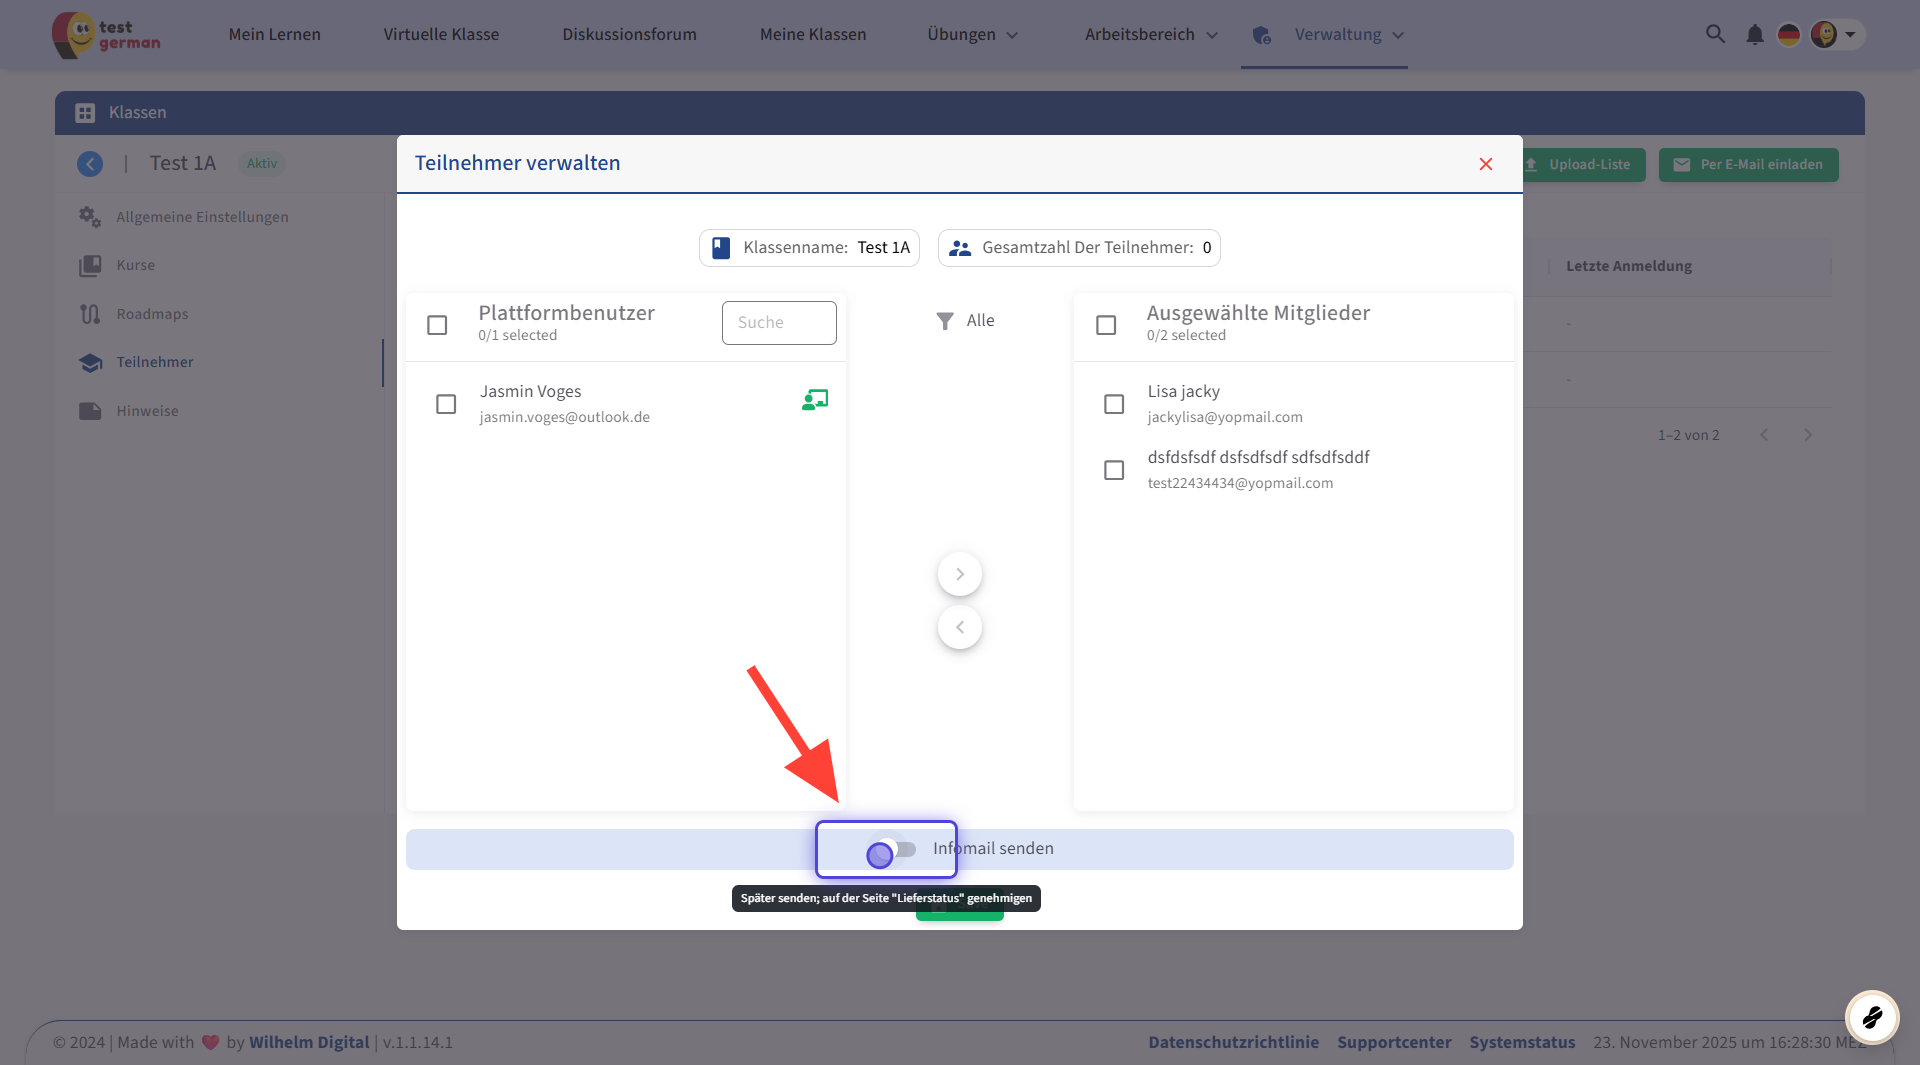Open the floating help widget icon

tap(1872, 1017)
